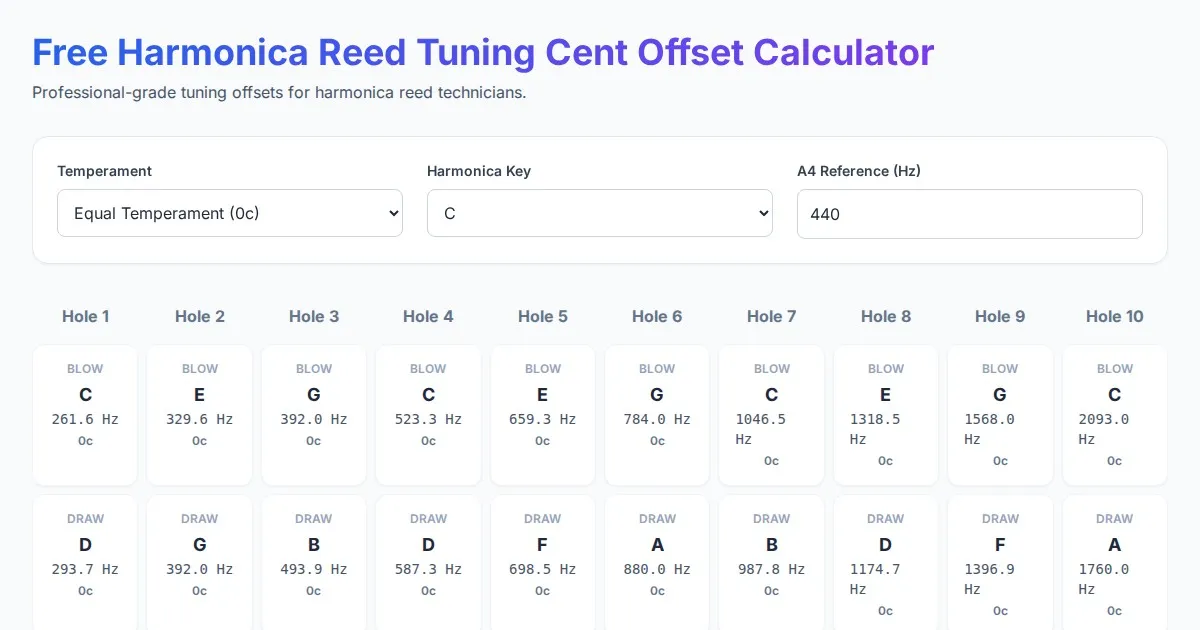Click the Hole 7 column header
1200x630 pixels.
[771, 316]
